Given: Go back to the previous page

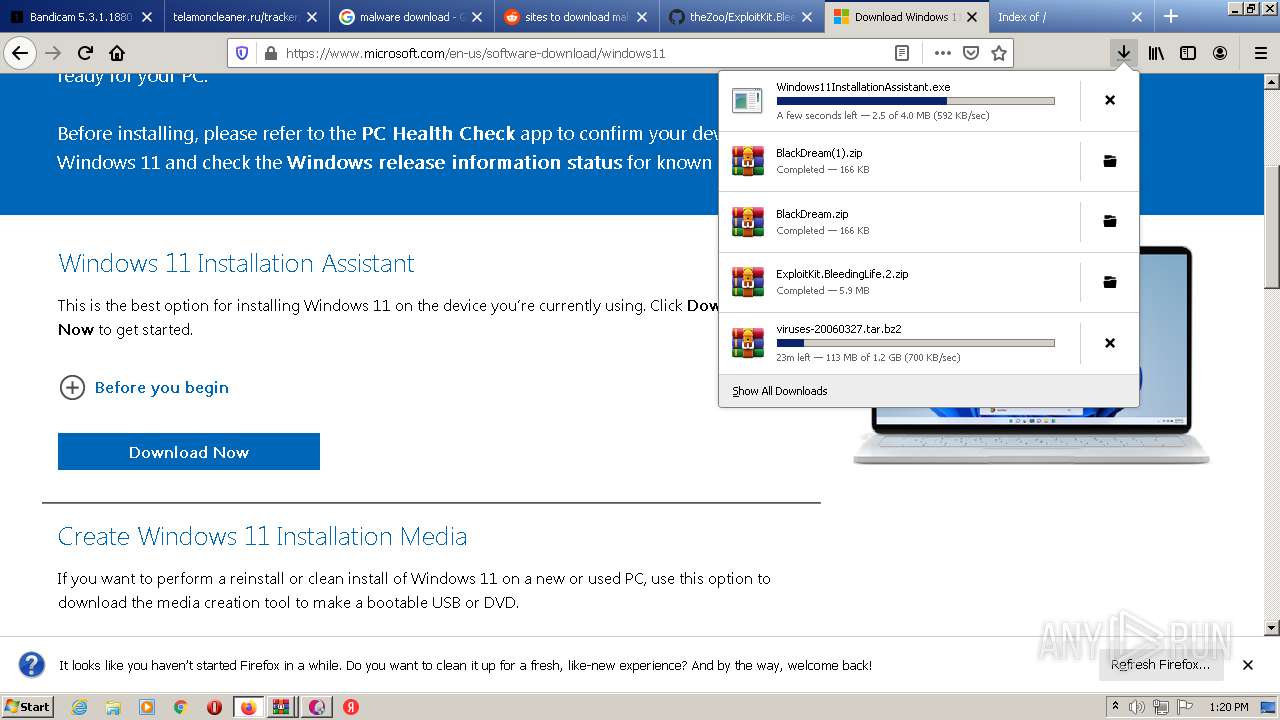Looking at the screenshot, I should click(x=20, y=53).
